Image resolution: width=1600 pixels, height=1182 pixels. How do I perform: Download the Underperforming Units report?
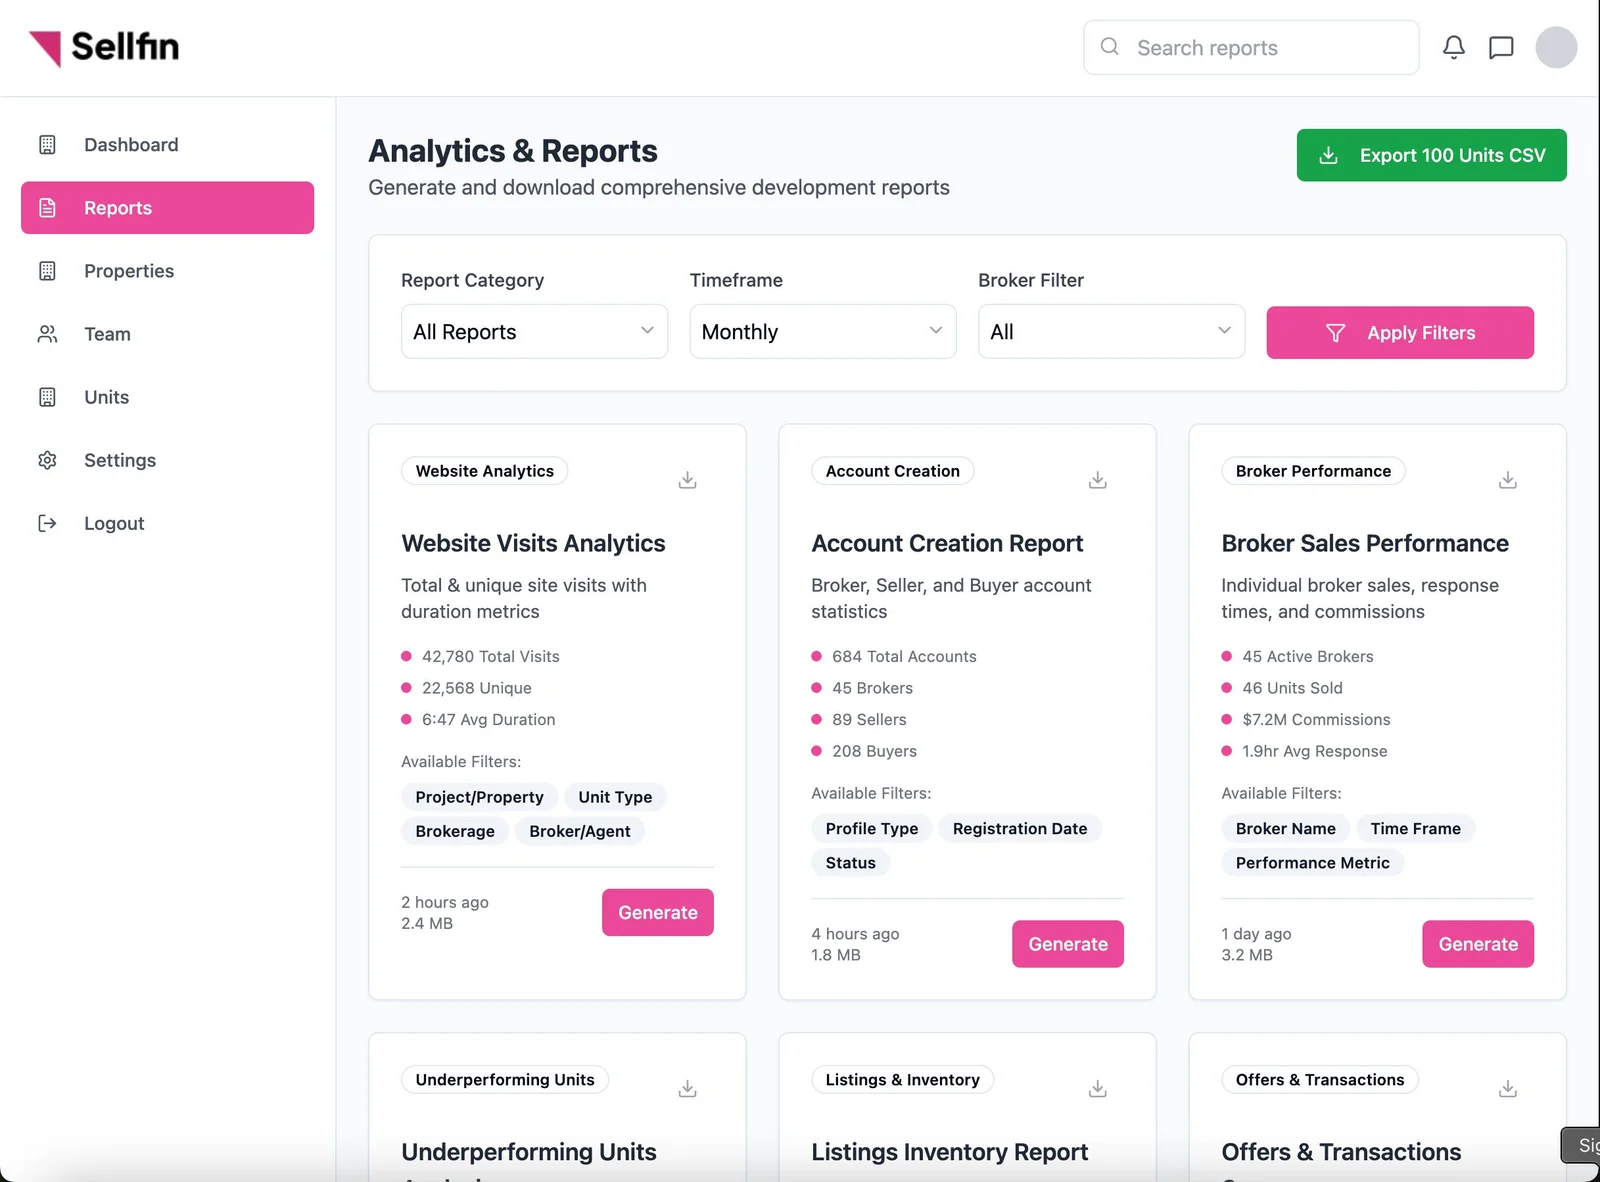[x=687, y=1088]
